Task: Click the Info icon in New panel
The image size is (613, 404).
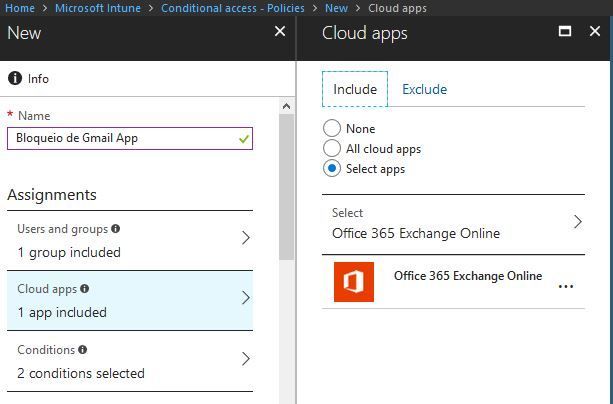Action: (x=15, y=79)
